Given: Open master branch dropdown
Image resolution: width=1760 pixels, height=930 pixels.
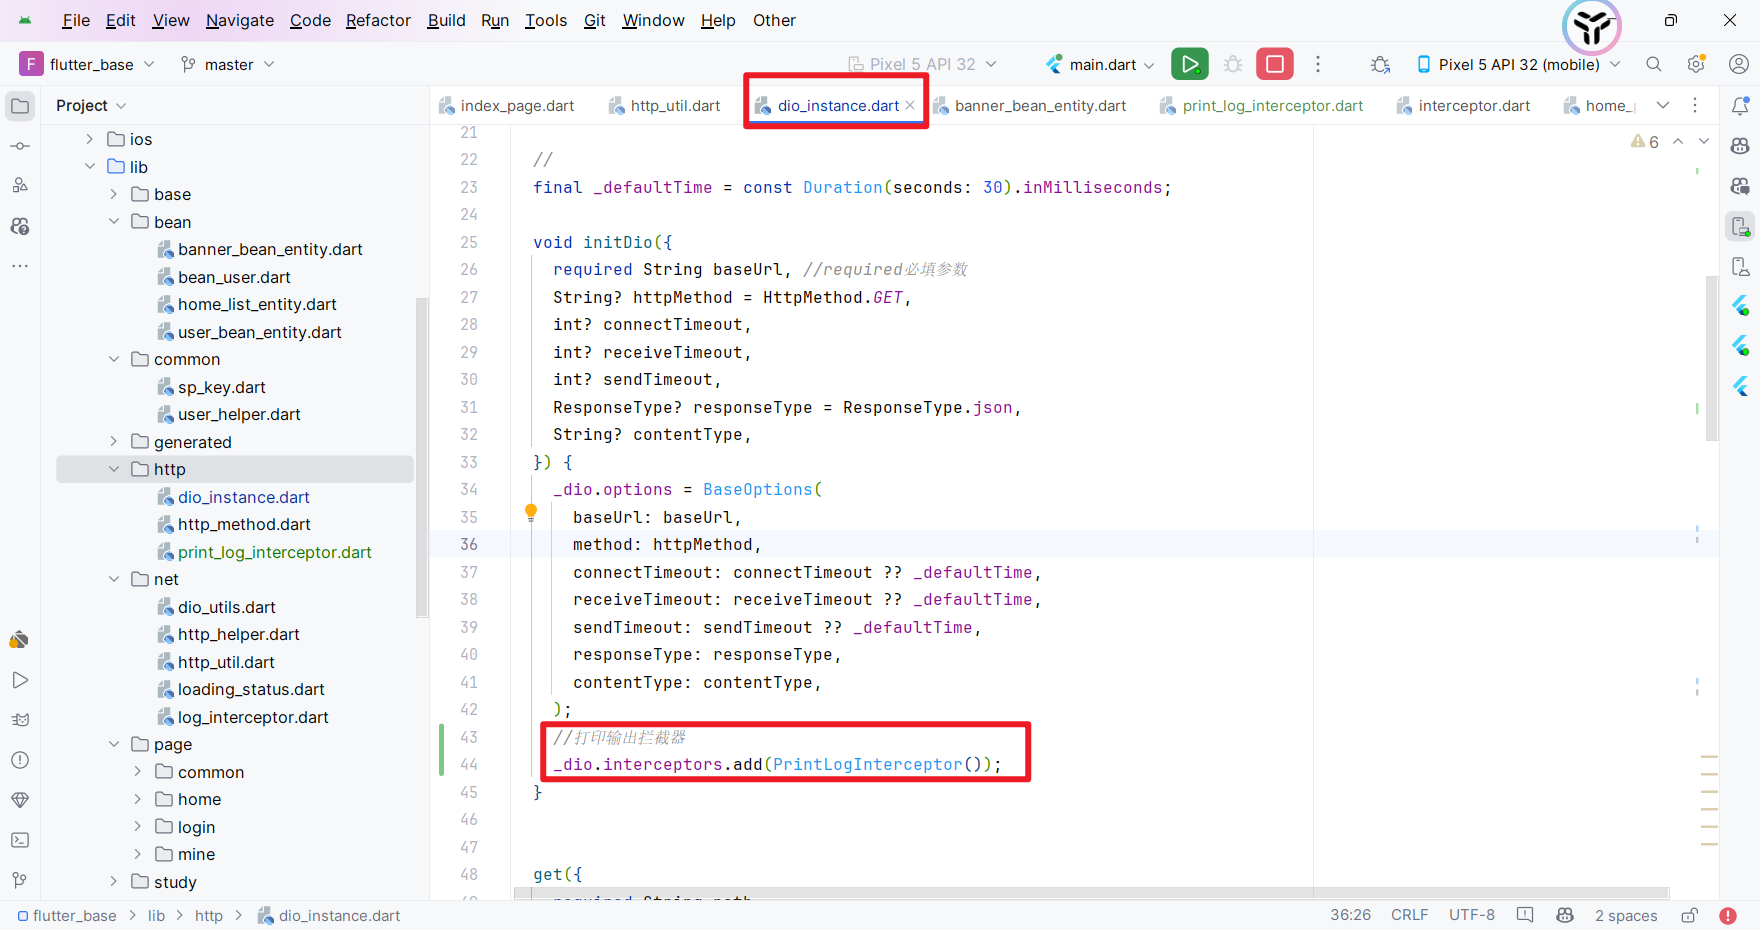Looking at the screenshot, I should point(228,64).
